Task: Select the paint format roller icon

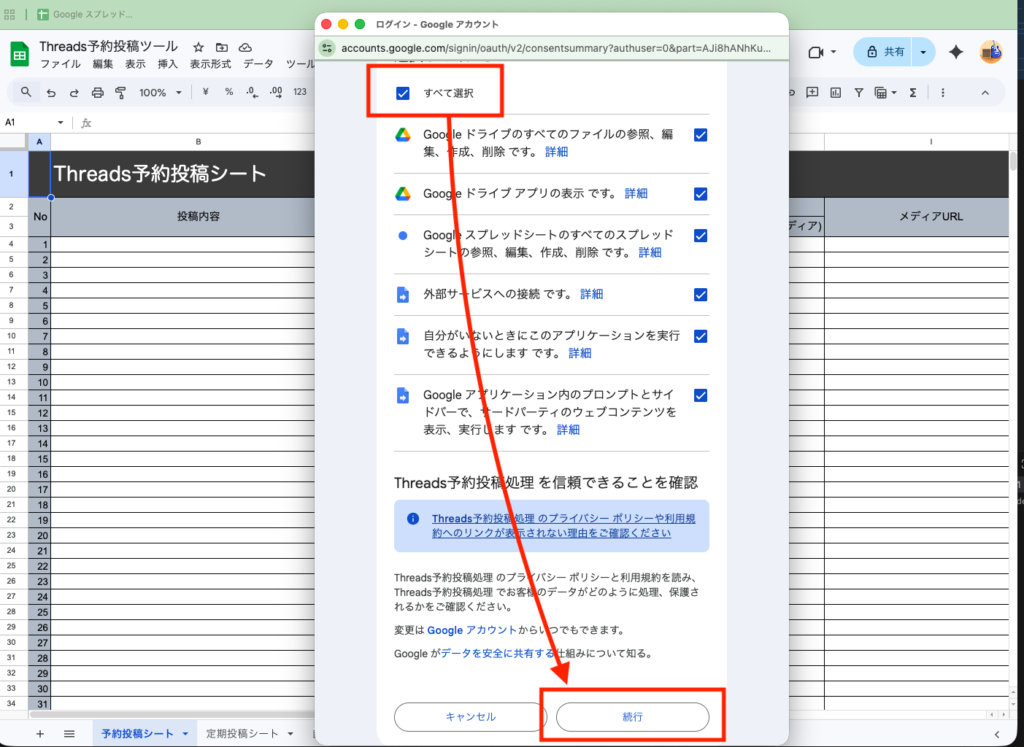Action: tap(120, 93)
